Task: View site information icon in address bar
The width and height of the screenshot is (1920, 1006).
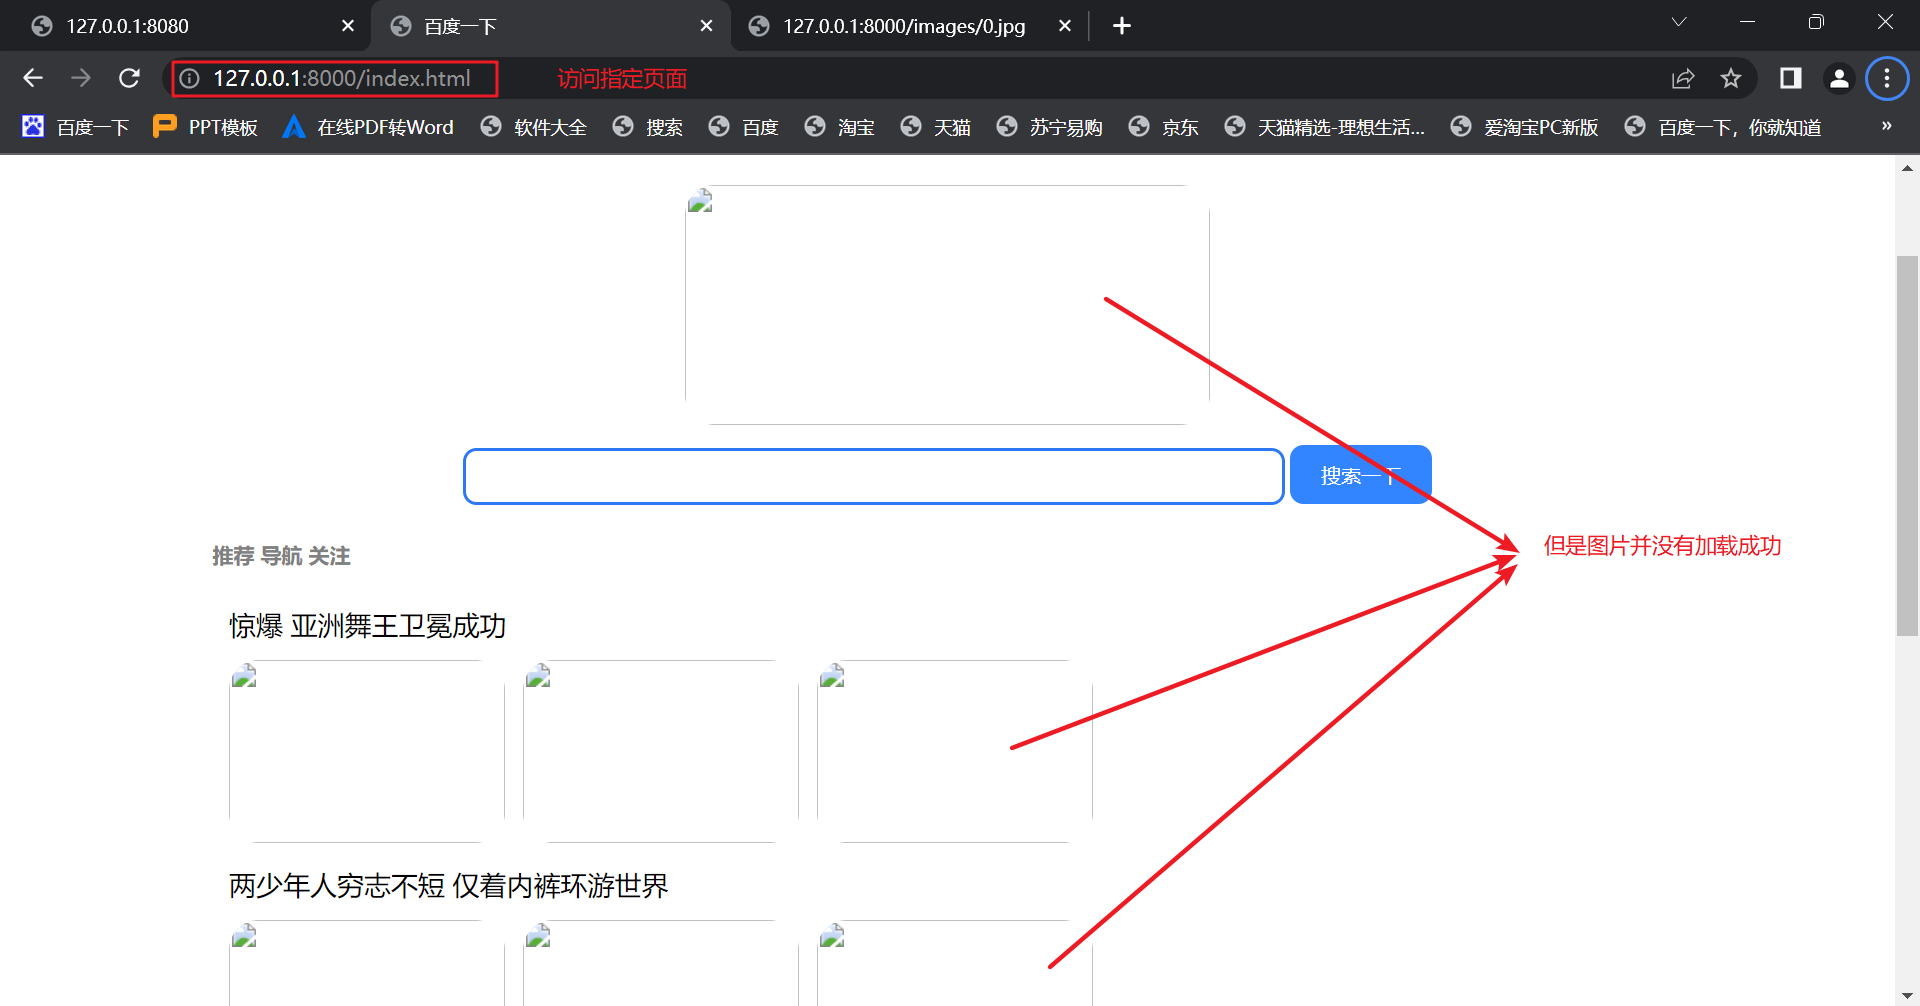Action: (x=189, y=78)
